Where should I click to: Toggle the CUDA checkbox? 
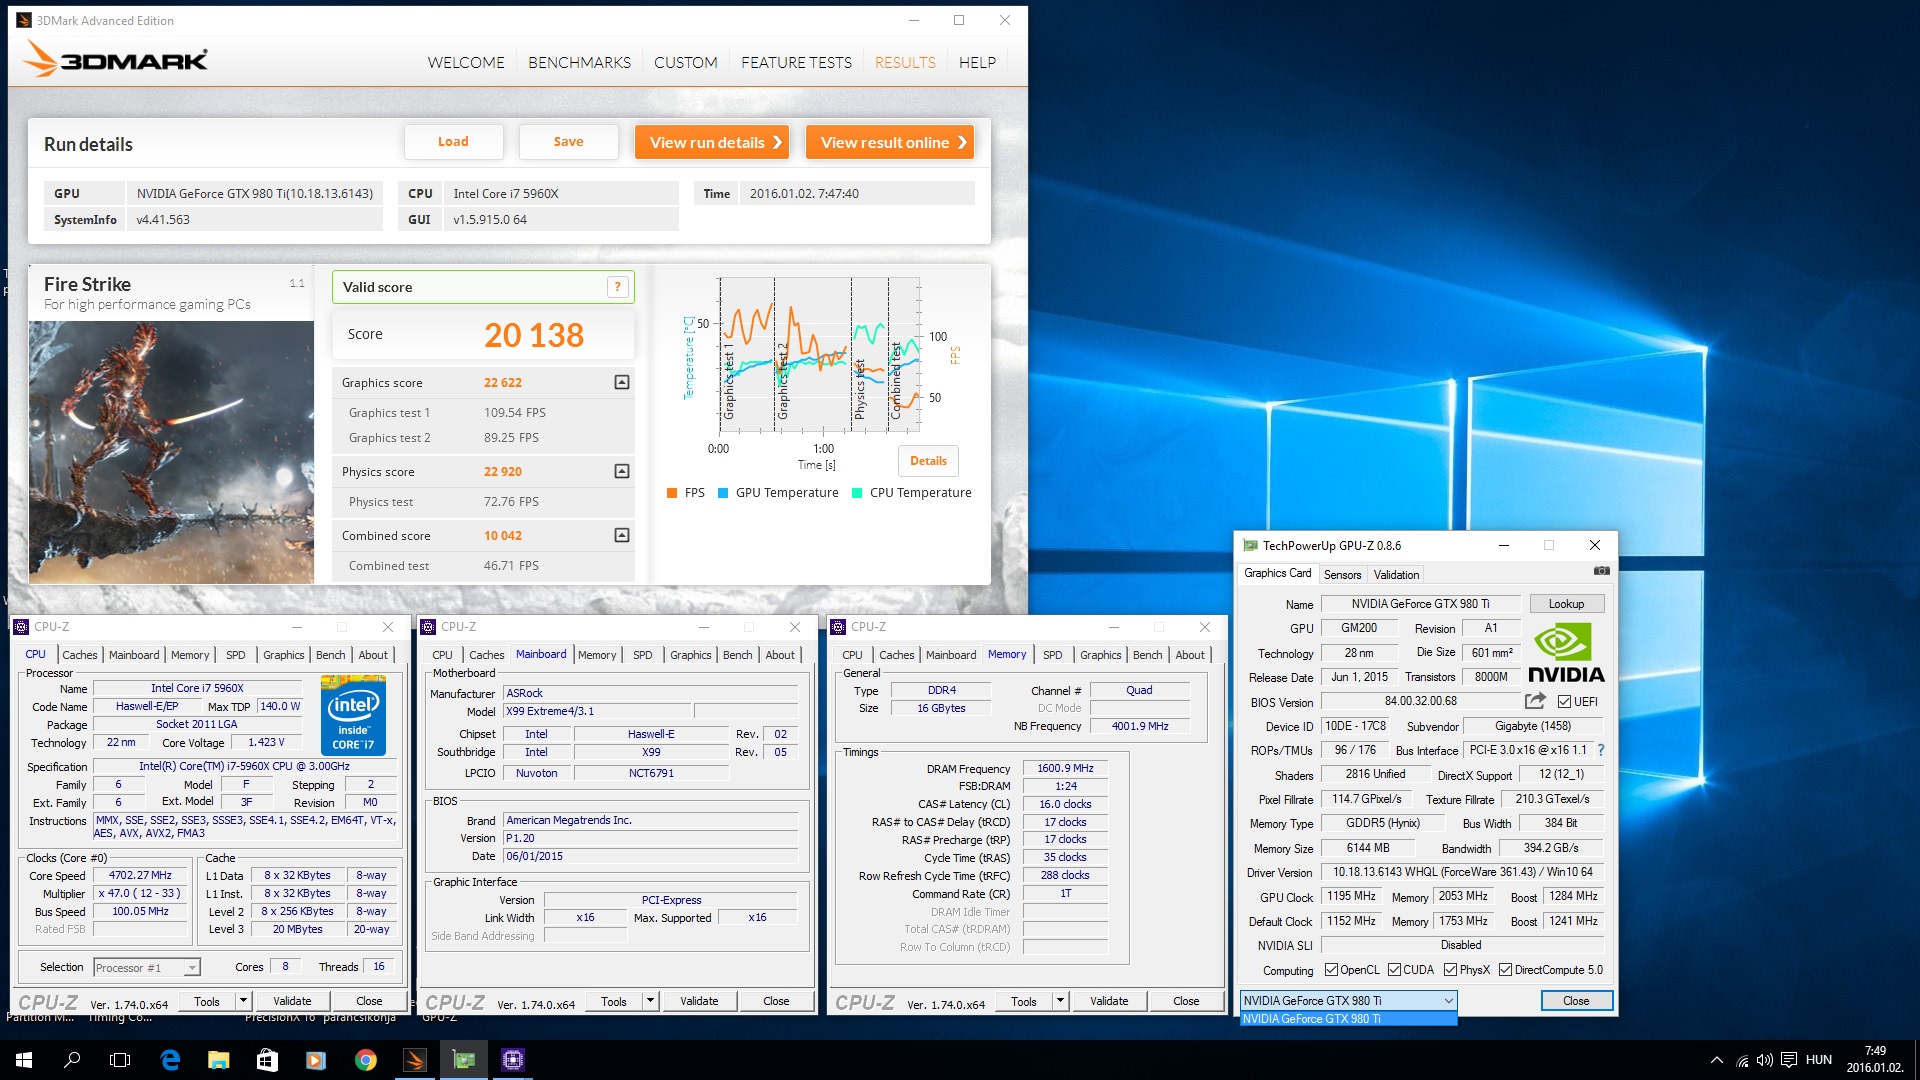click(x=1394, y=970)
